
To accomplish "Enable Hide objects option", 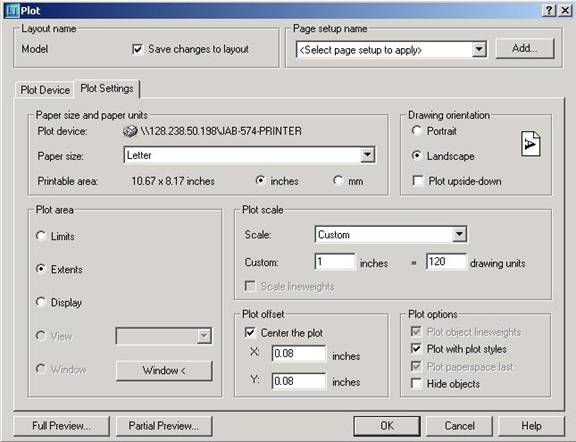I will [416, 384].
